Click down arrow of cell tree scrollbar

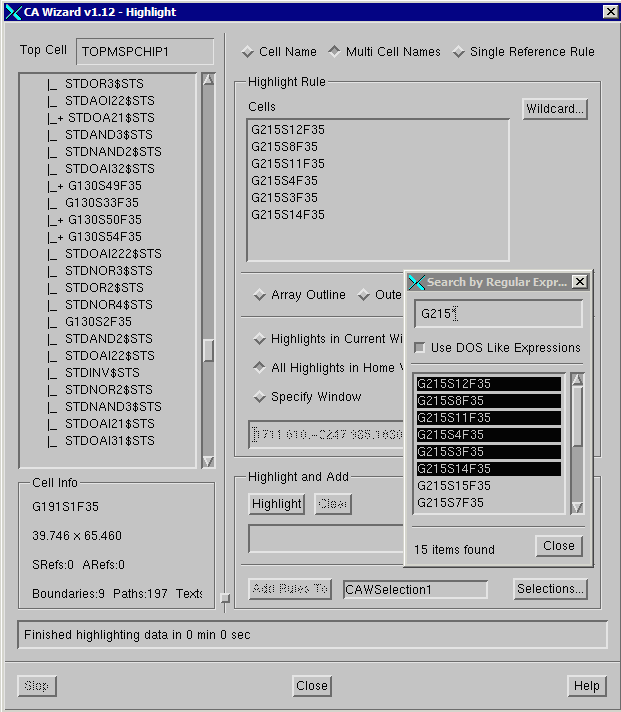(208, 461)
